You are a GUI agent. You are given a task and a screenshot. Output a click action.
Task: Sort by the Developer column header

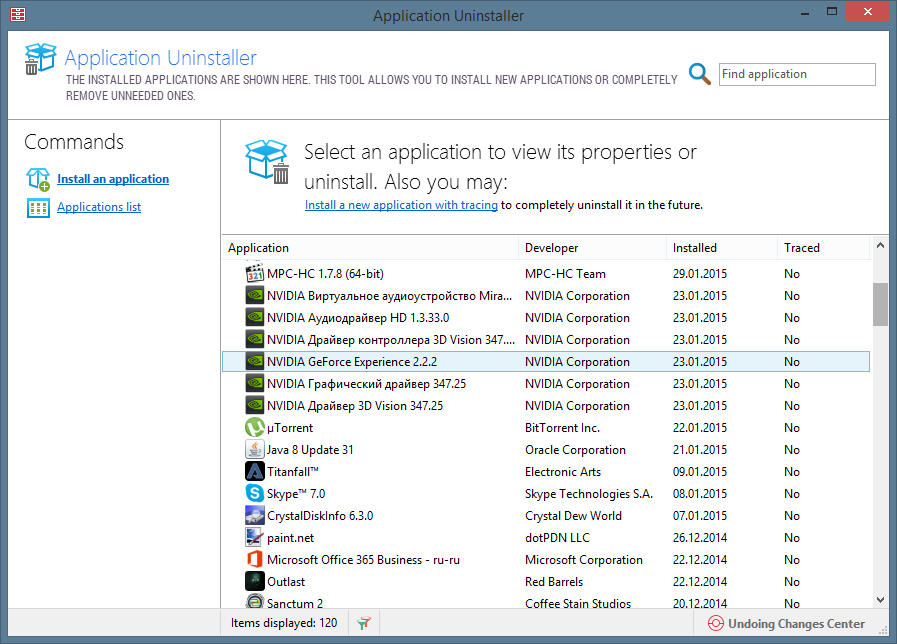pyautogui.click(x=592, y=248)
